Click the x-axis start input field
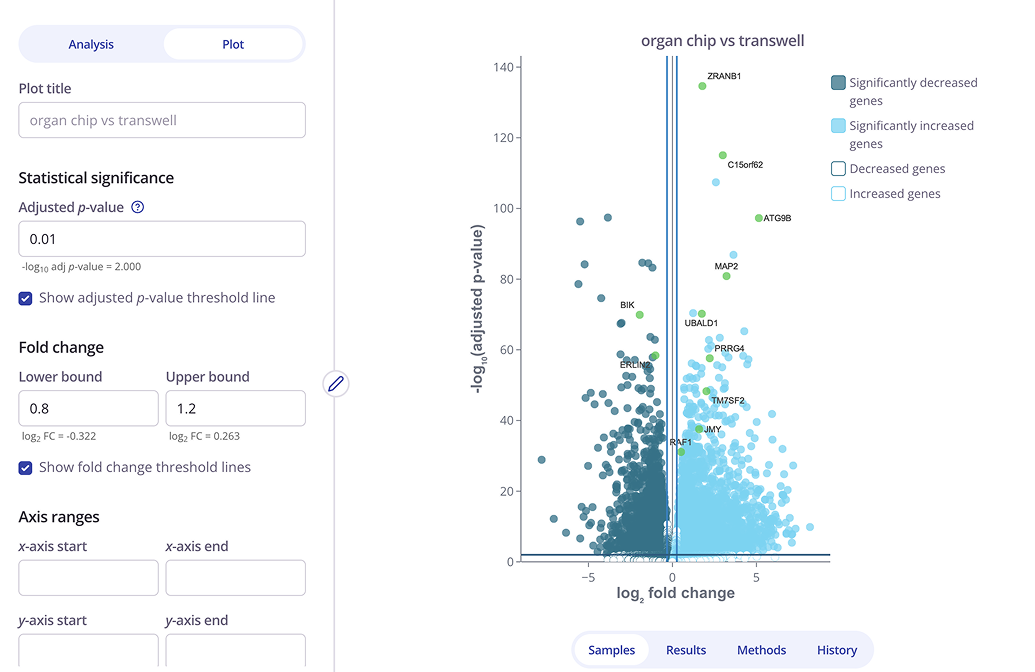 pyautogui.click(x=88, y=577)
